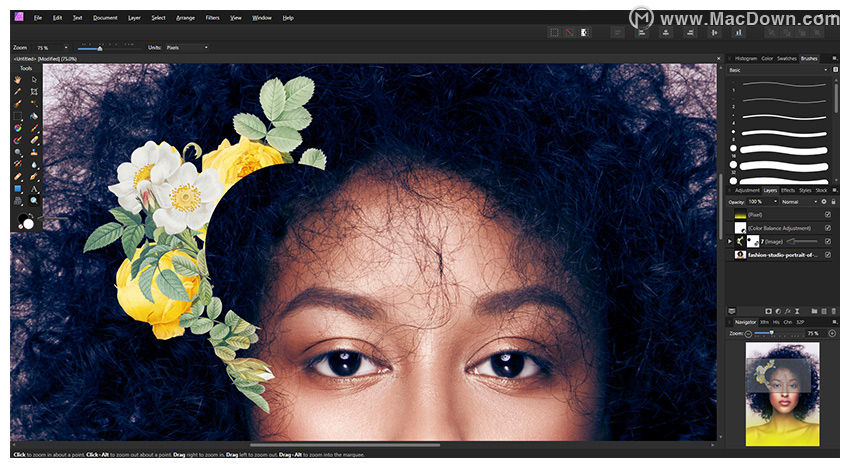The height and width of the screenshot is (468, 850).
Task: Select the Paint Mixer Brush tool
Action: tap(18, 140)
